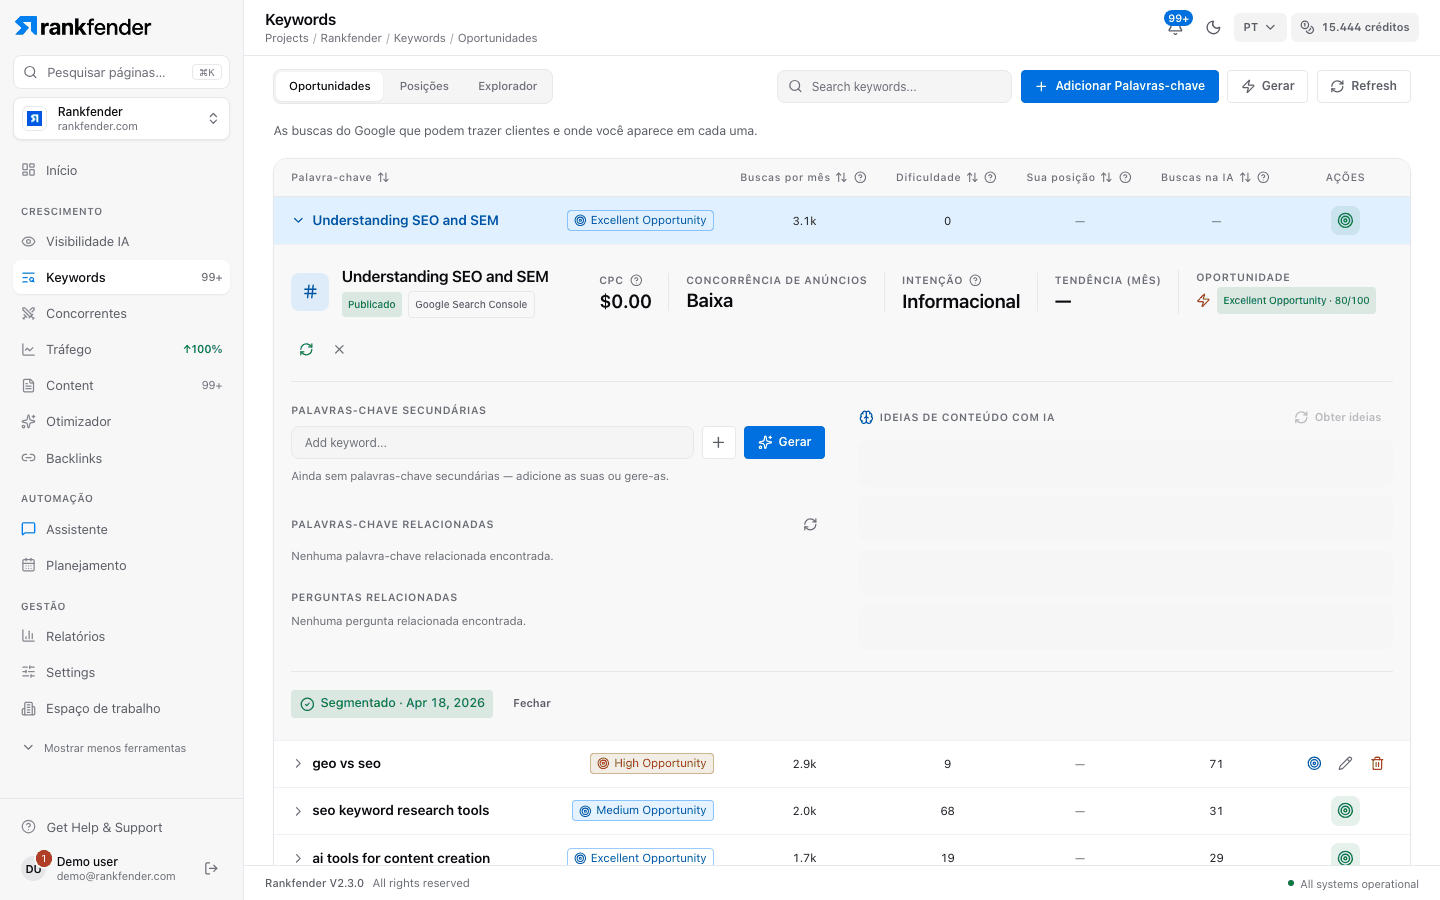Go to Início in the sidebar
The image size is (1440, 900).
coord(122,170)
